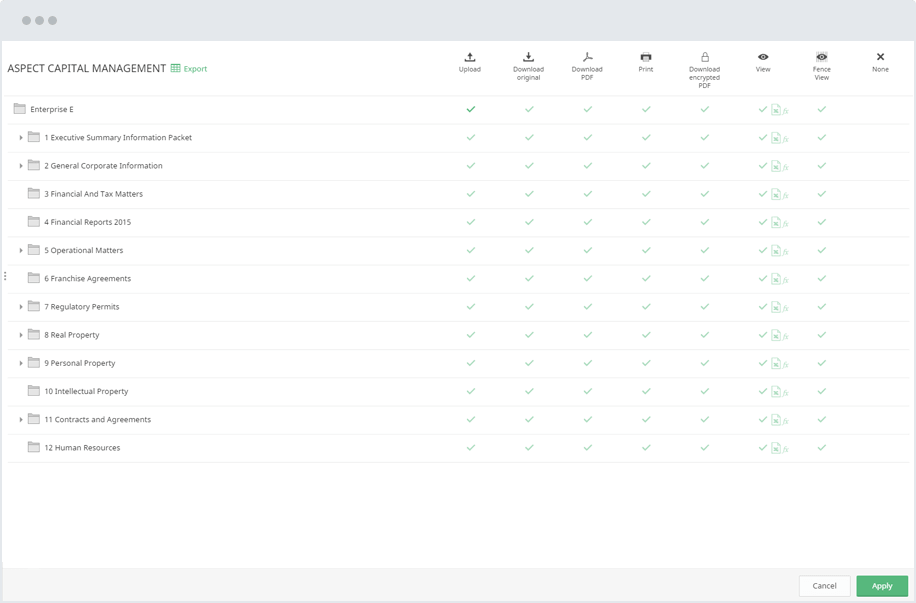Toggle Print checkmark for 8 Real Property
916x603 pixels.
[646, 335]
